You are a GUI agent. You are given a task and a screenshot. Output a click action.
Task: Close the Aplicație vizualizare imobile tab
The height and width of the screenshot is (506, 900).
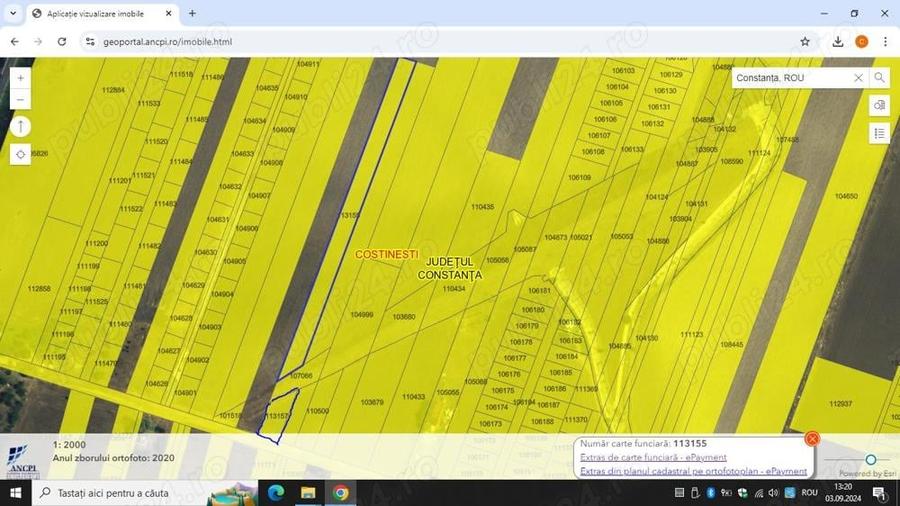(x=169, y=13)
